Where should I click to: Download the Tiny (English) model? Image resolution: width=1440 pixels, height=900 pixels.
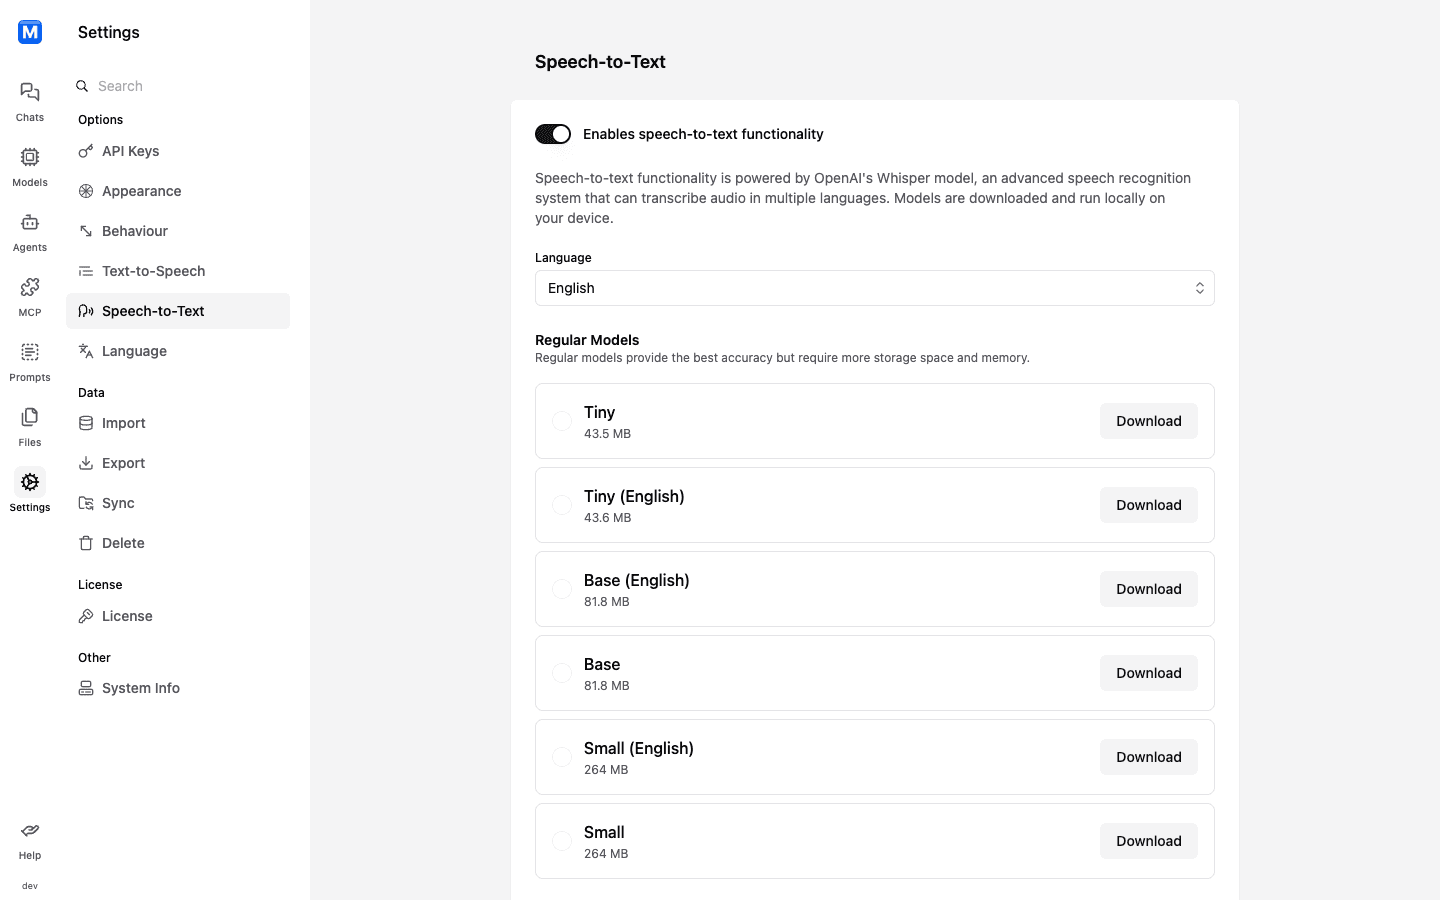(x=1149, y=505)
